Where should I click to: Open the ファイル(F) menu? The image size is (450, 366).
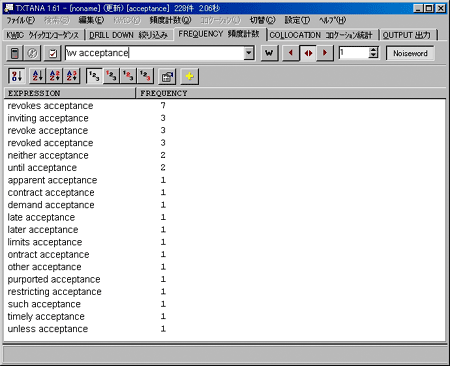pos(21,20)
